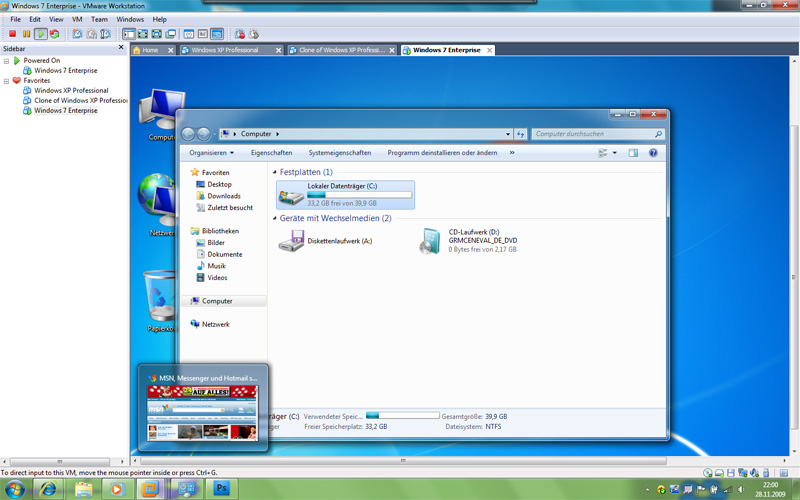Collapse the Powered On tree node
Image resolution: width=800 pixels, height=500 pixels.
click(x=7, y=61)
